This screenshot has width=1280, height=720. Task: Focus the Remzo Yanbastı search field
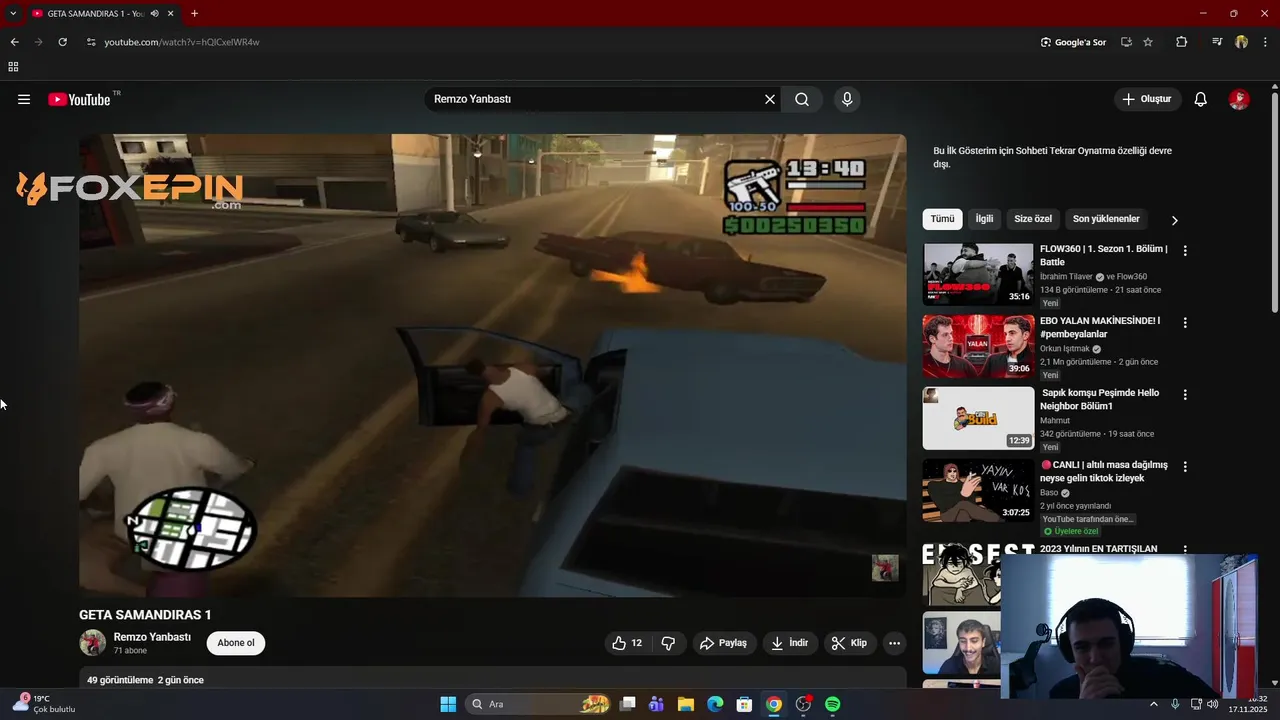click(595, 99)
